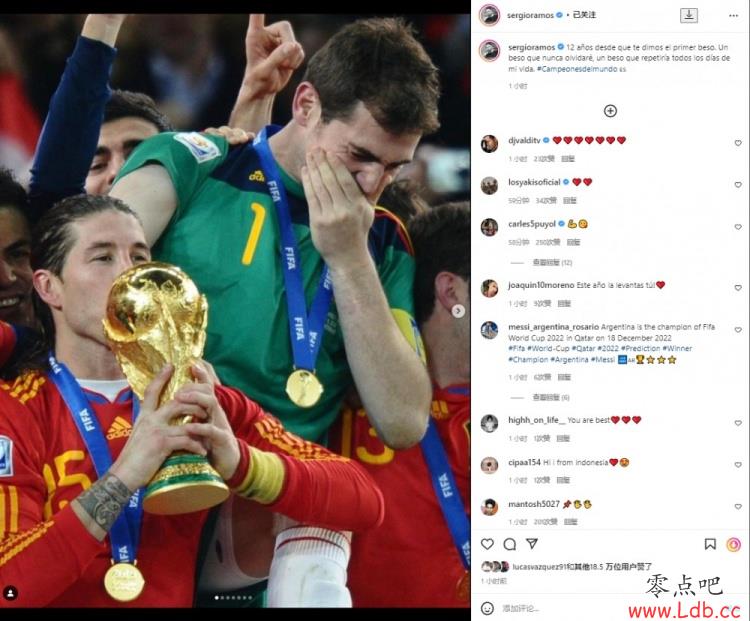Image resolution: width=750 pixels, height=621 pixels.
Task: Open the emoji picker in comment box
Action: (487, 608)
